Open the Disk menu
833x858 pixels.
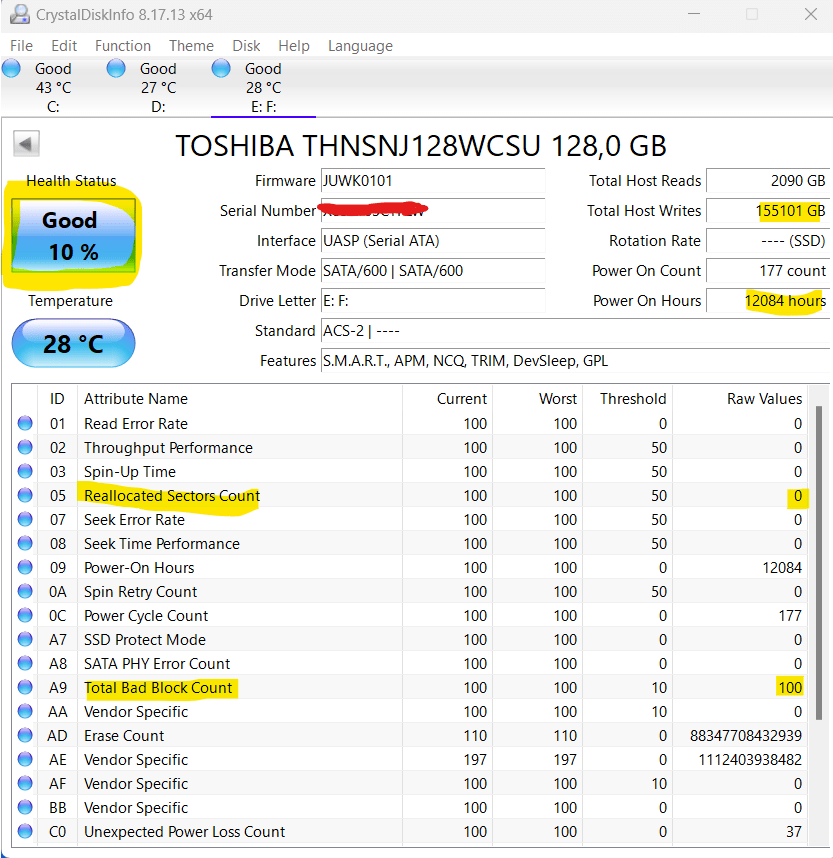click(245, 46)
